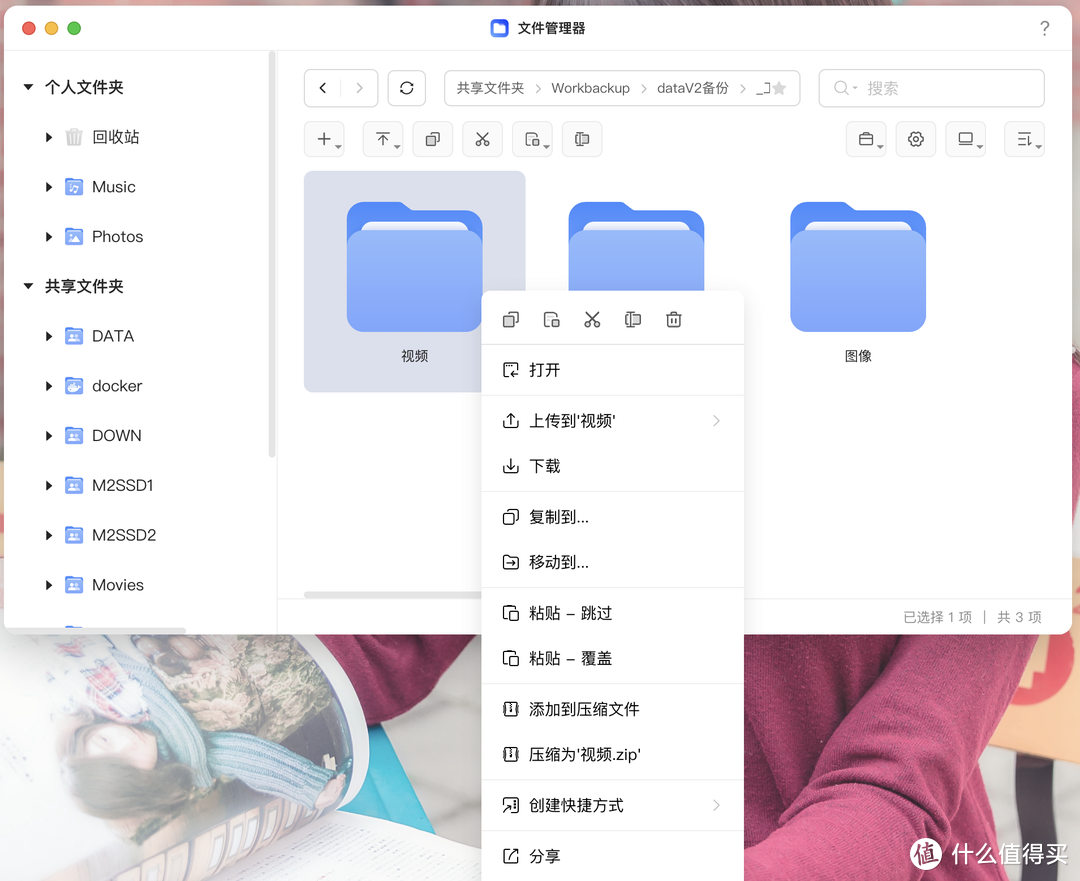This screenshot has width=1080, height=881.
Task: Open the file manager settings gear icon
Action: (915, 139)
